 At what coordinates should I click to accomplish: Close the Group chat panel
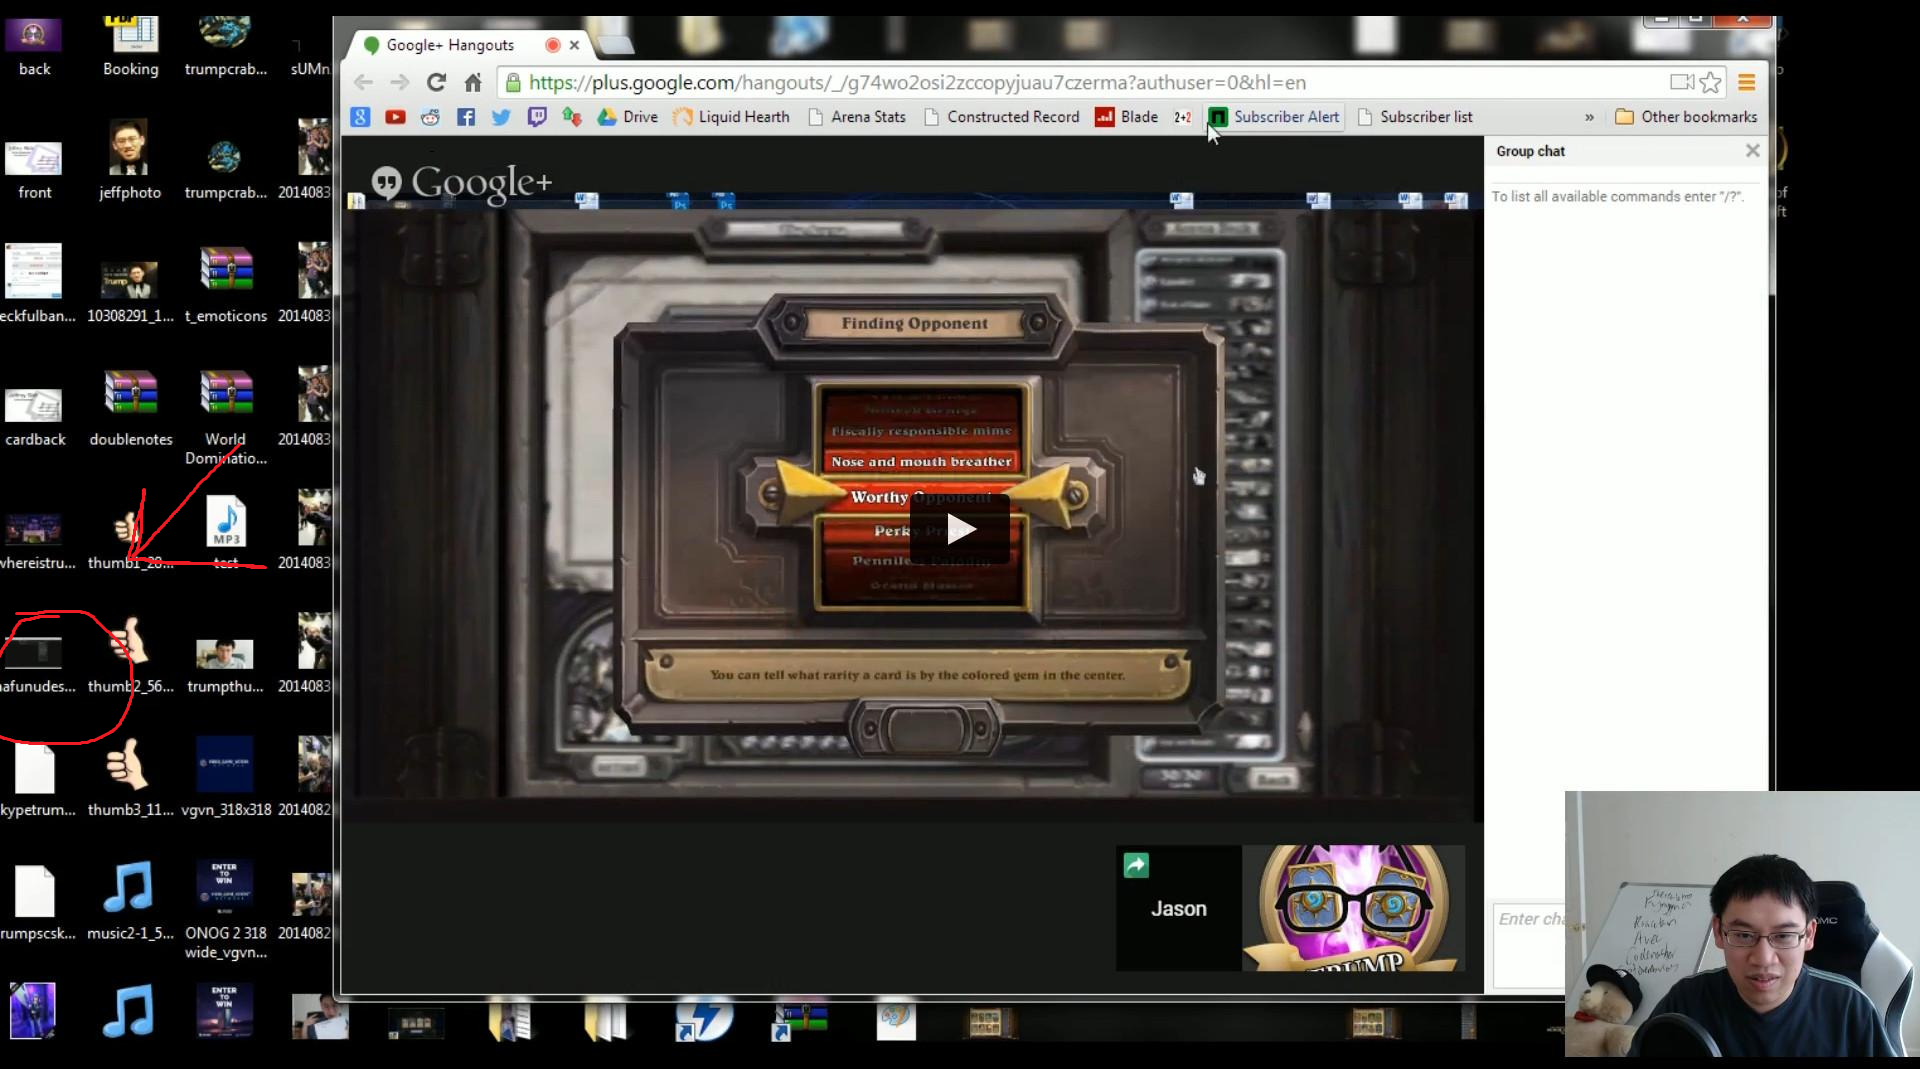click(1752, 151)
